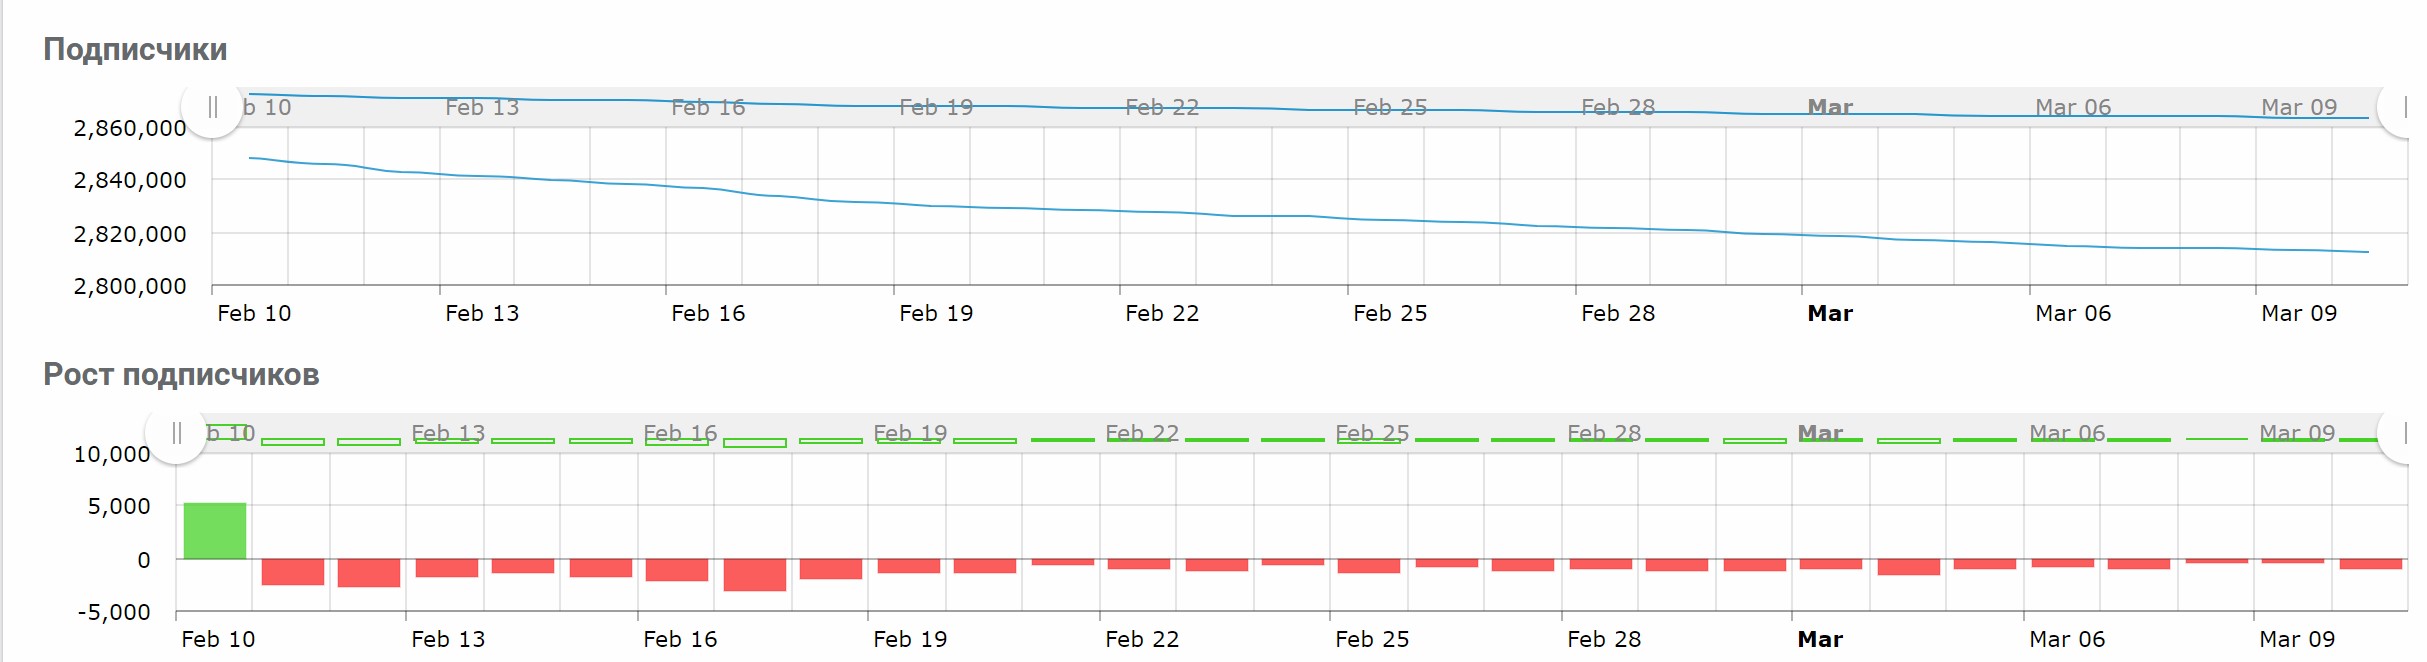The height and width of the screenshot is (662, 2427).
Task: Grab the left range handle of growth chart
Action: (x=177, y=433)
